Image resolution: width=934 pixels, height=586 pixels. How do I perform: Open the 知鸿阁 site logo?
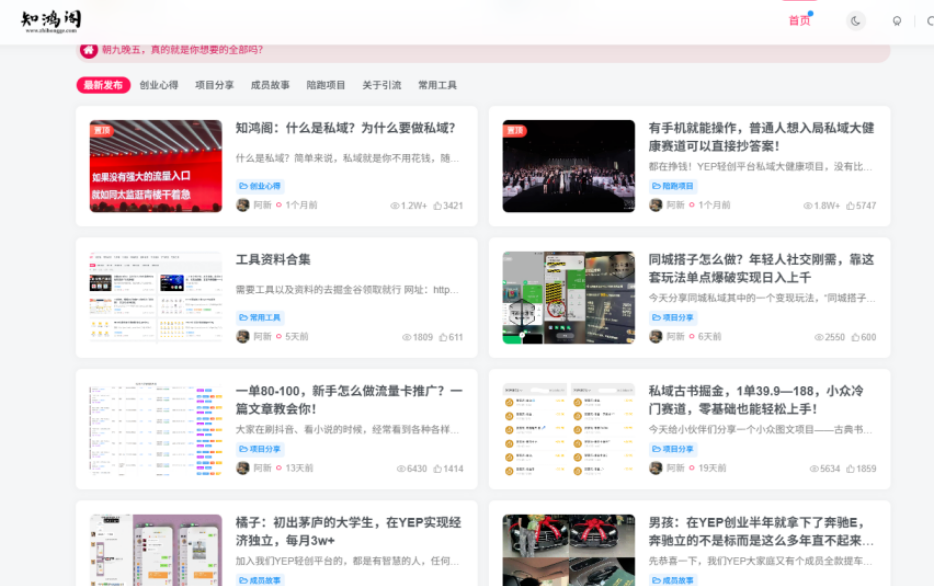[51, 21]
